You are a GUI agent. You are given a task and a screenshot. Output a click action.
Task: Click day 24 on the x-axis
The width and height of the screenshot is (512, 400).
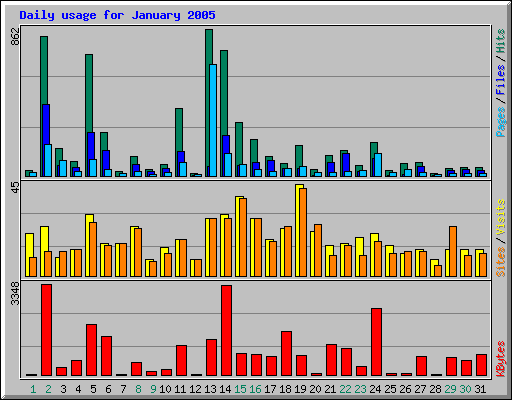point(375,389)
